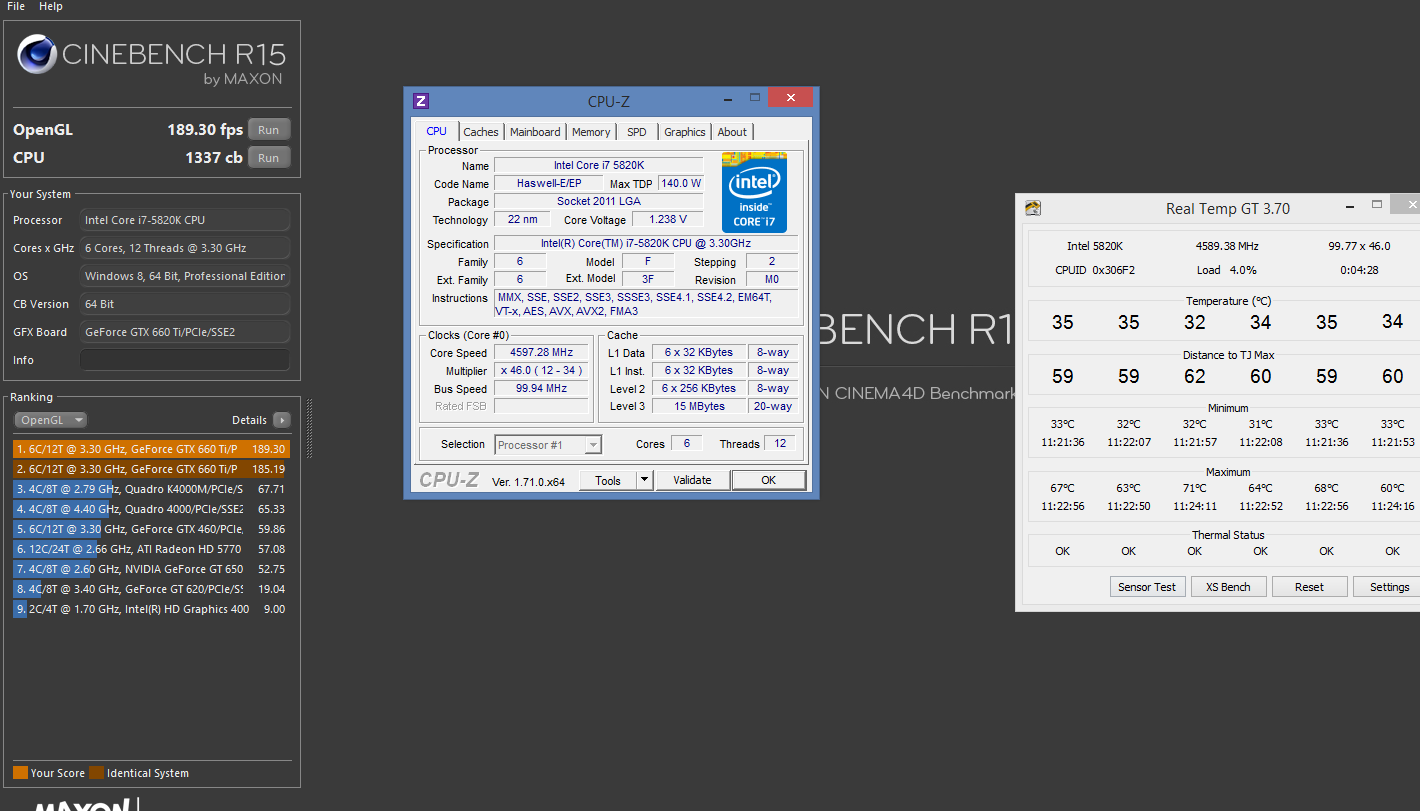The width and height of the screenshot is (1420, 811).
Task: Click the Bus Speed value 99.94 MHz
Action: click(x=541, y=389)
